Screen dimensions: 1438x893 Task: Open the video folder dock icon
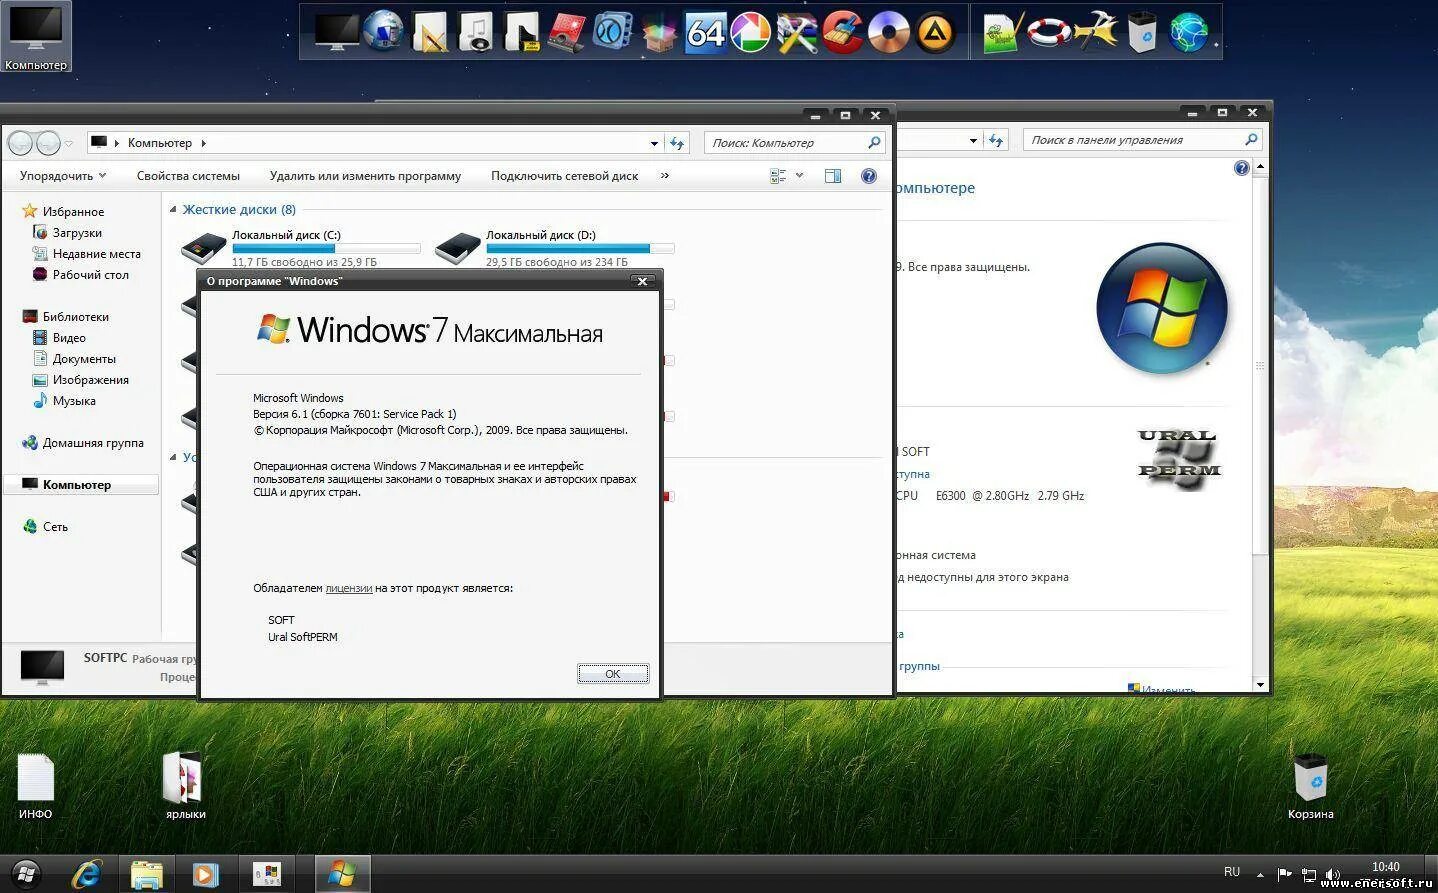522,32
